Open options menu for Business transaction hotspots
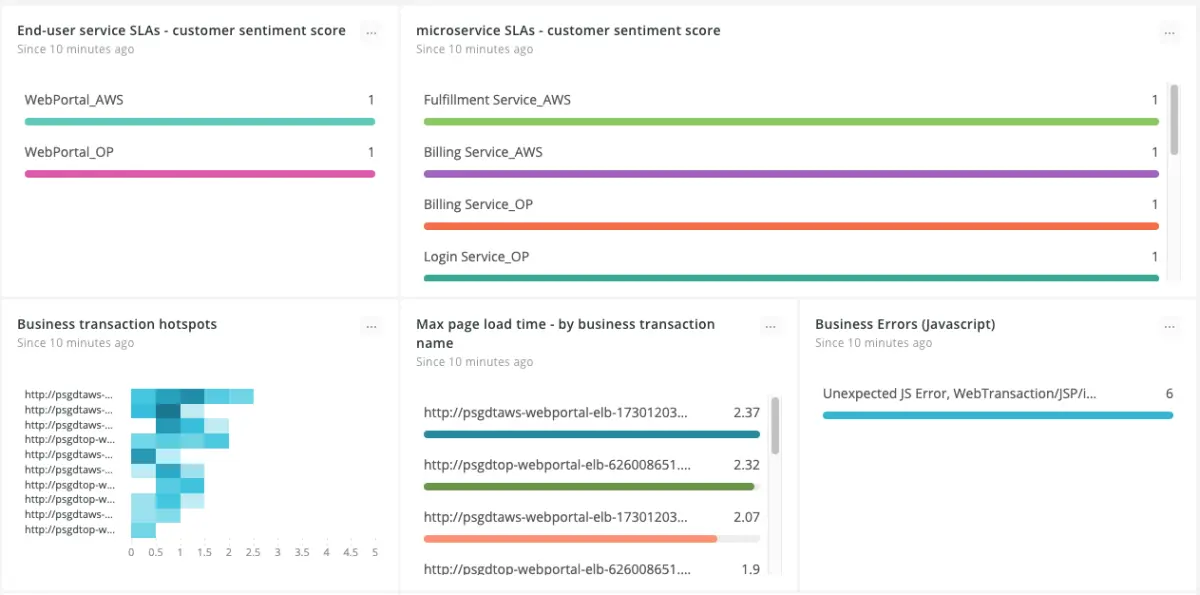The width and height of the screenshot is (1200, 595). click(371, 327)
